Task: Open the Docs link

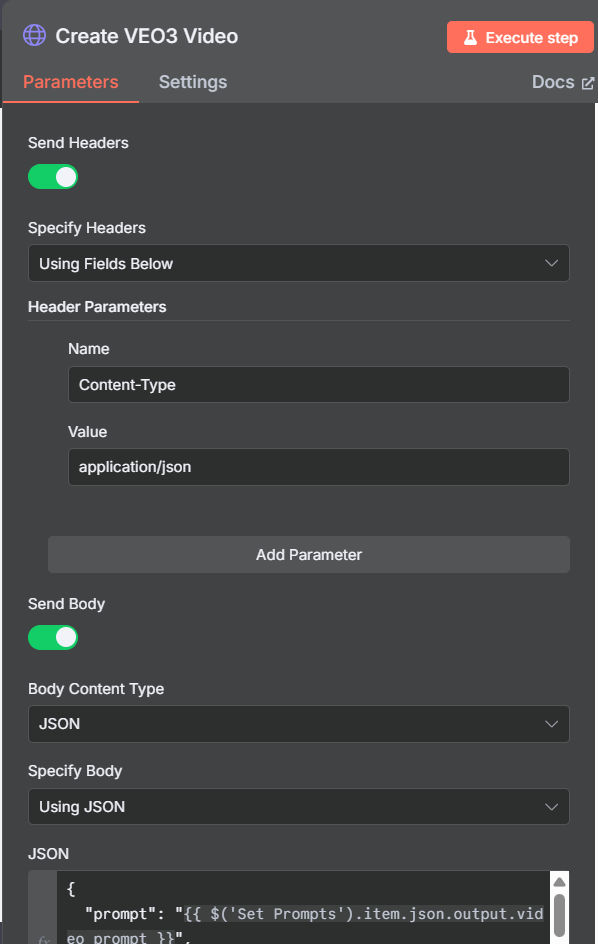Action: [x=555, y=82]
